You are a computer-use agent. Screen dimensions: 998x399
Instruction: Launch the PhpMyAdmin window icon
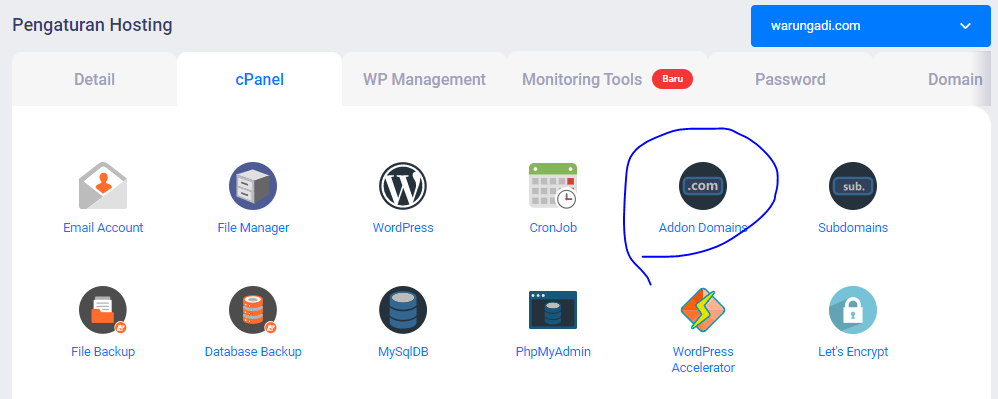(x=553, y=310)
